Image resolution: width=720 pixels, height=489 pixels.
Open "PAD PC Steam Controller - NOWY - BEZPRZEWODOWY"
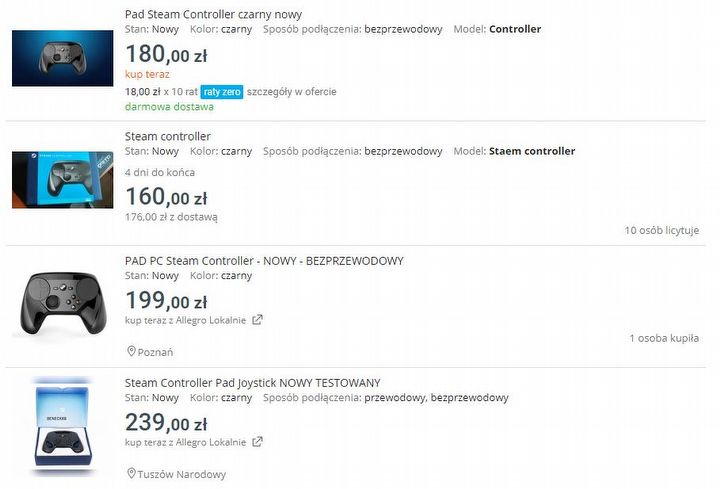pos(264,261)
